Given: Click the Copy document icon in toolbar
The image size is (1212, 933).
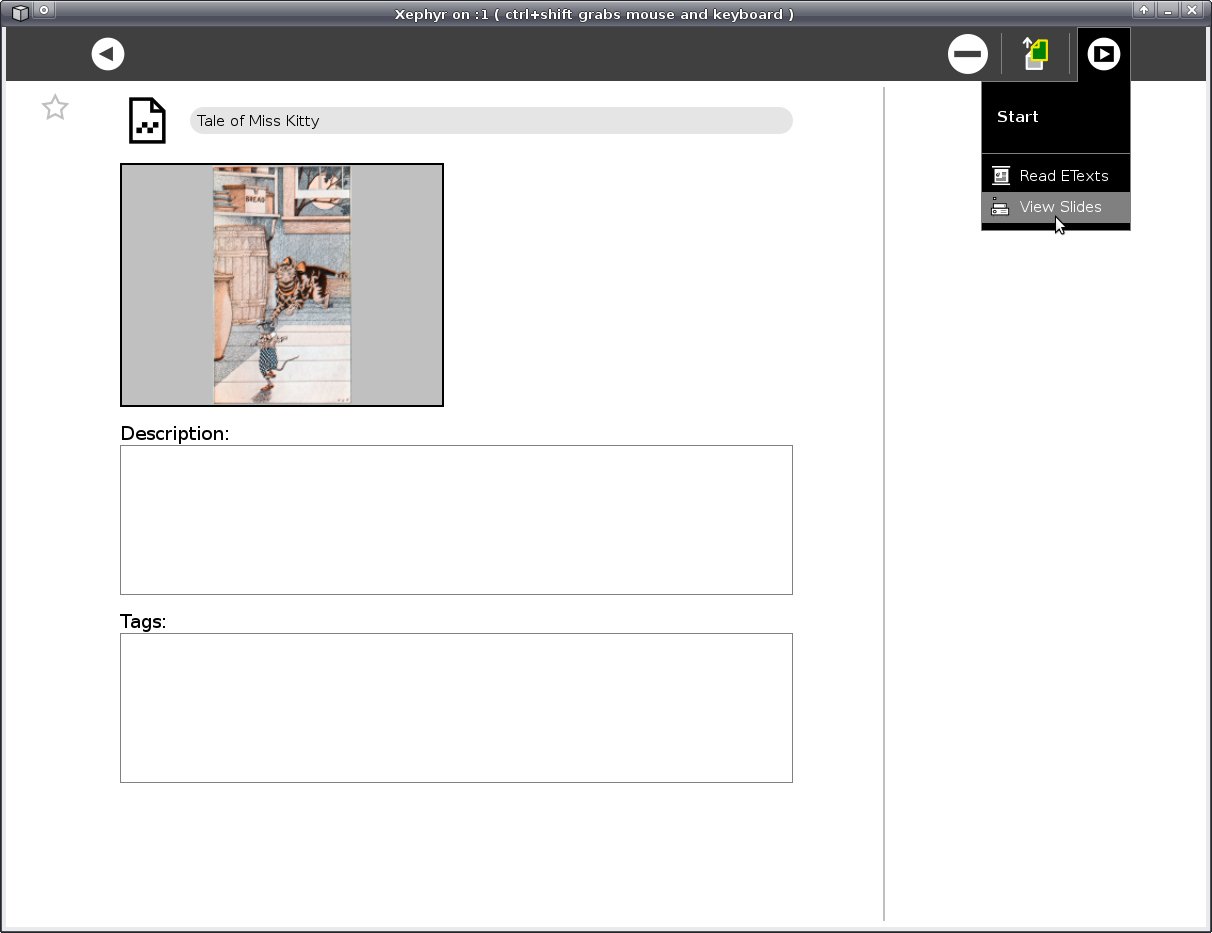Looking at the screenshot, I should pos(1035,54).
